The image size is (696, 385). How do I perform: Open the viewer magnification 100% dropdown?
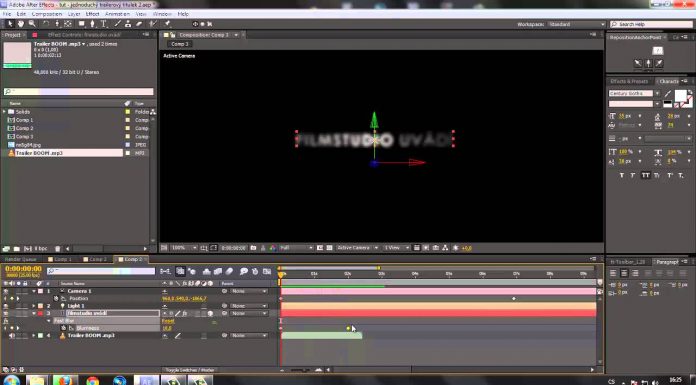pyautogui.click(x=183, y=248)
